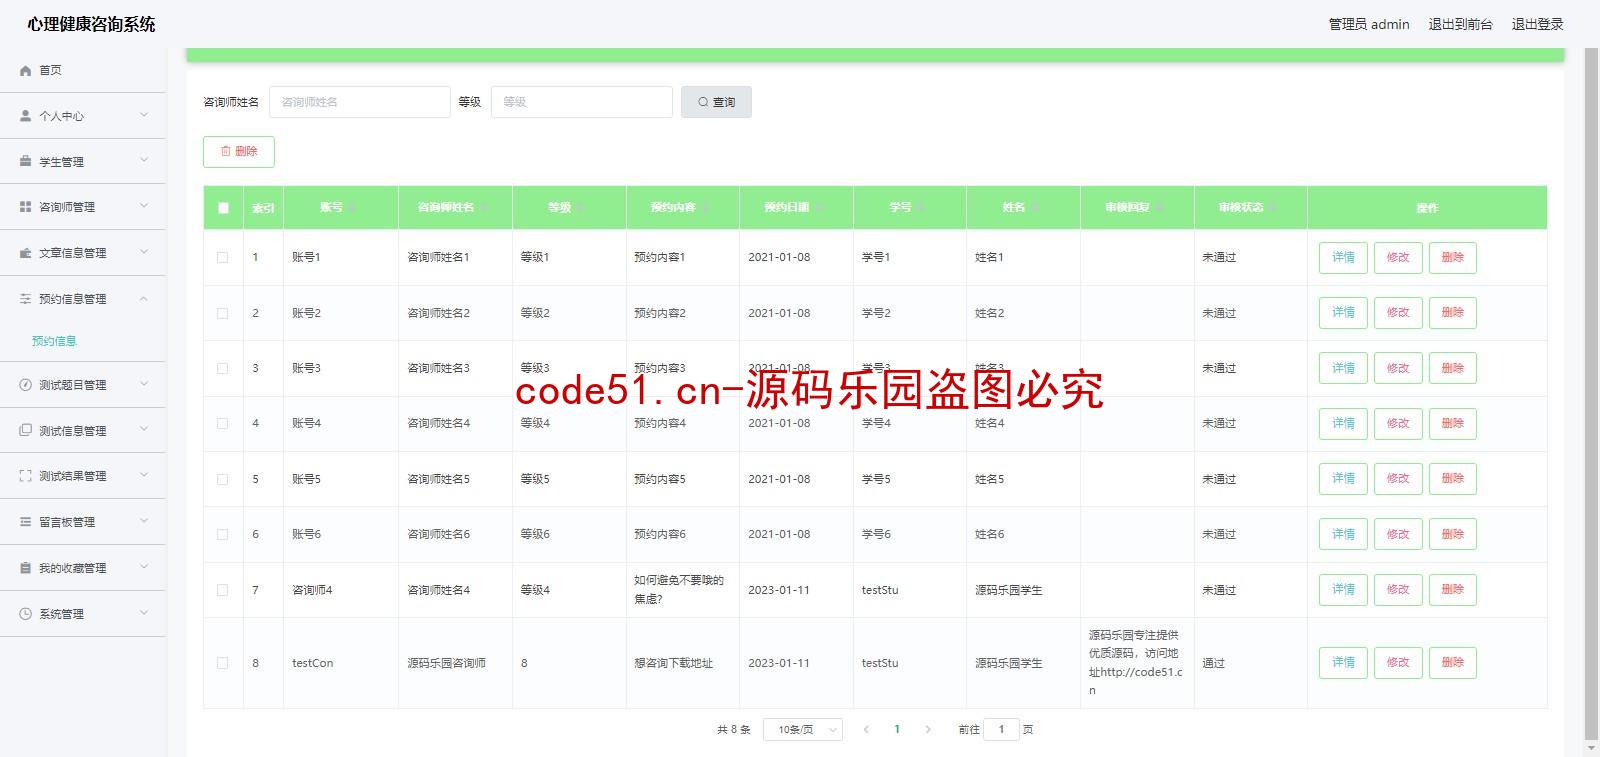Check the row for 账号5
Screen dimensions: 1600x757
click(x=223, y=479)
